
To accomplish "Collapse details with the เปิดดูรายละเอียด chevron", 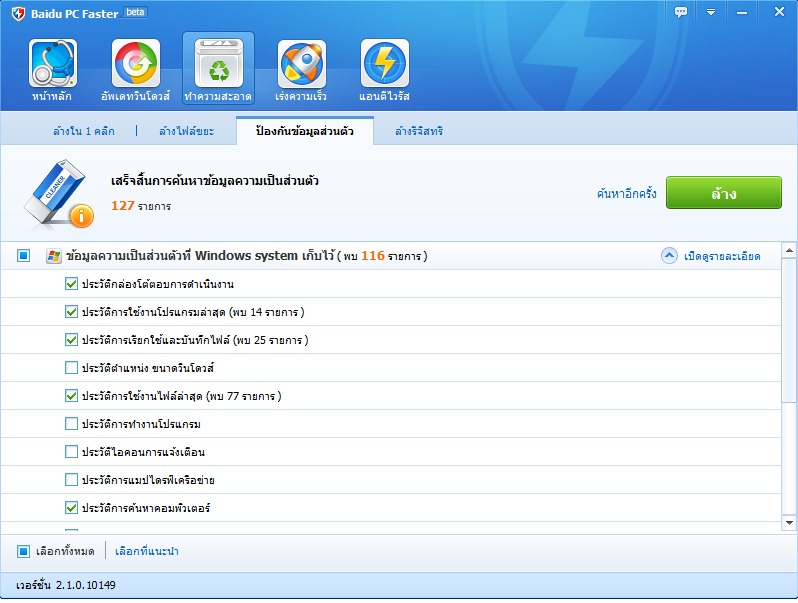I will (670, 256).
